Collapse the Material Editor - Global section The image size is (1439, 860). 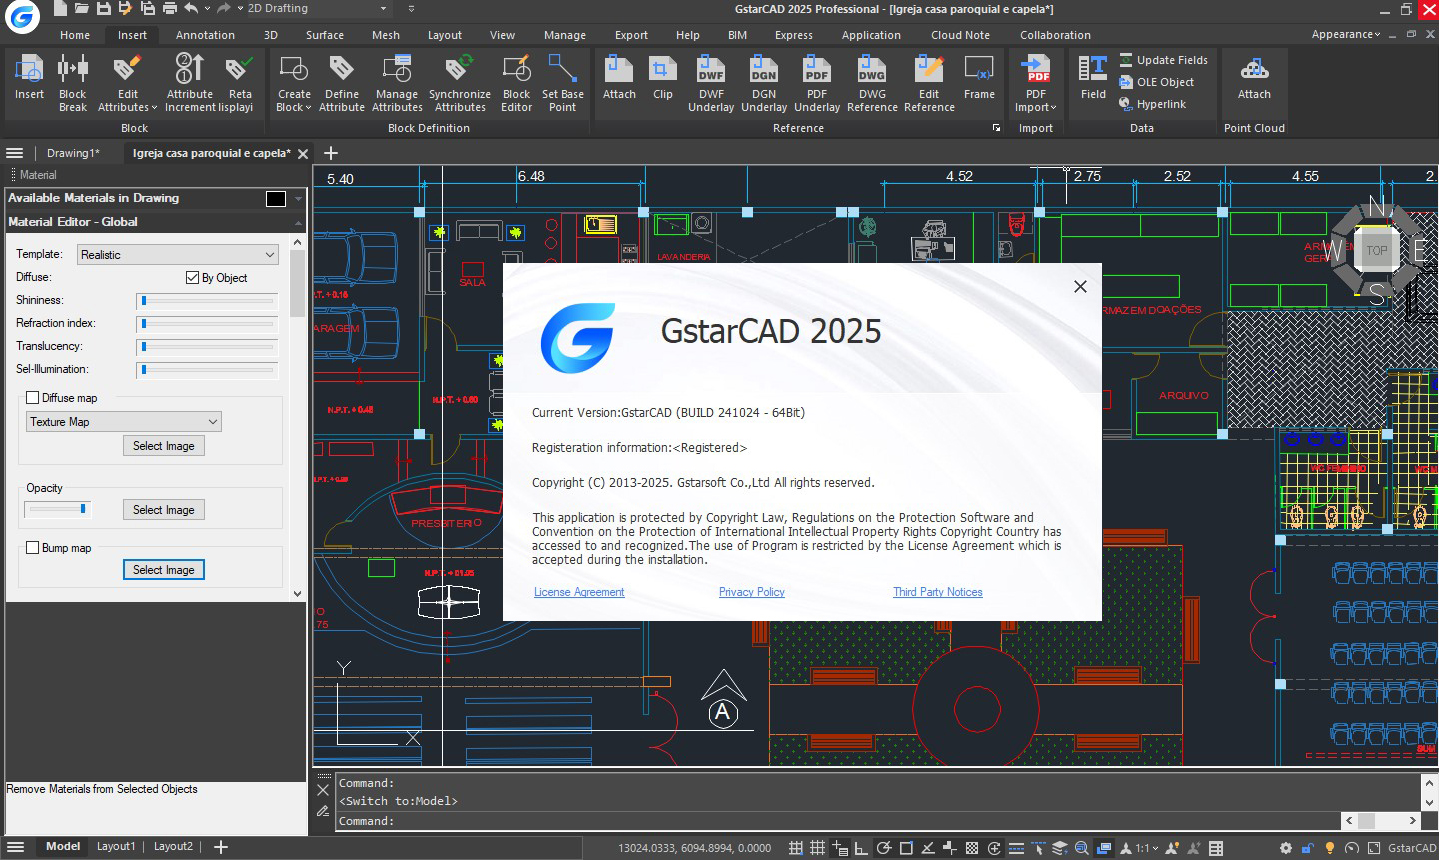point(298,222)
